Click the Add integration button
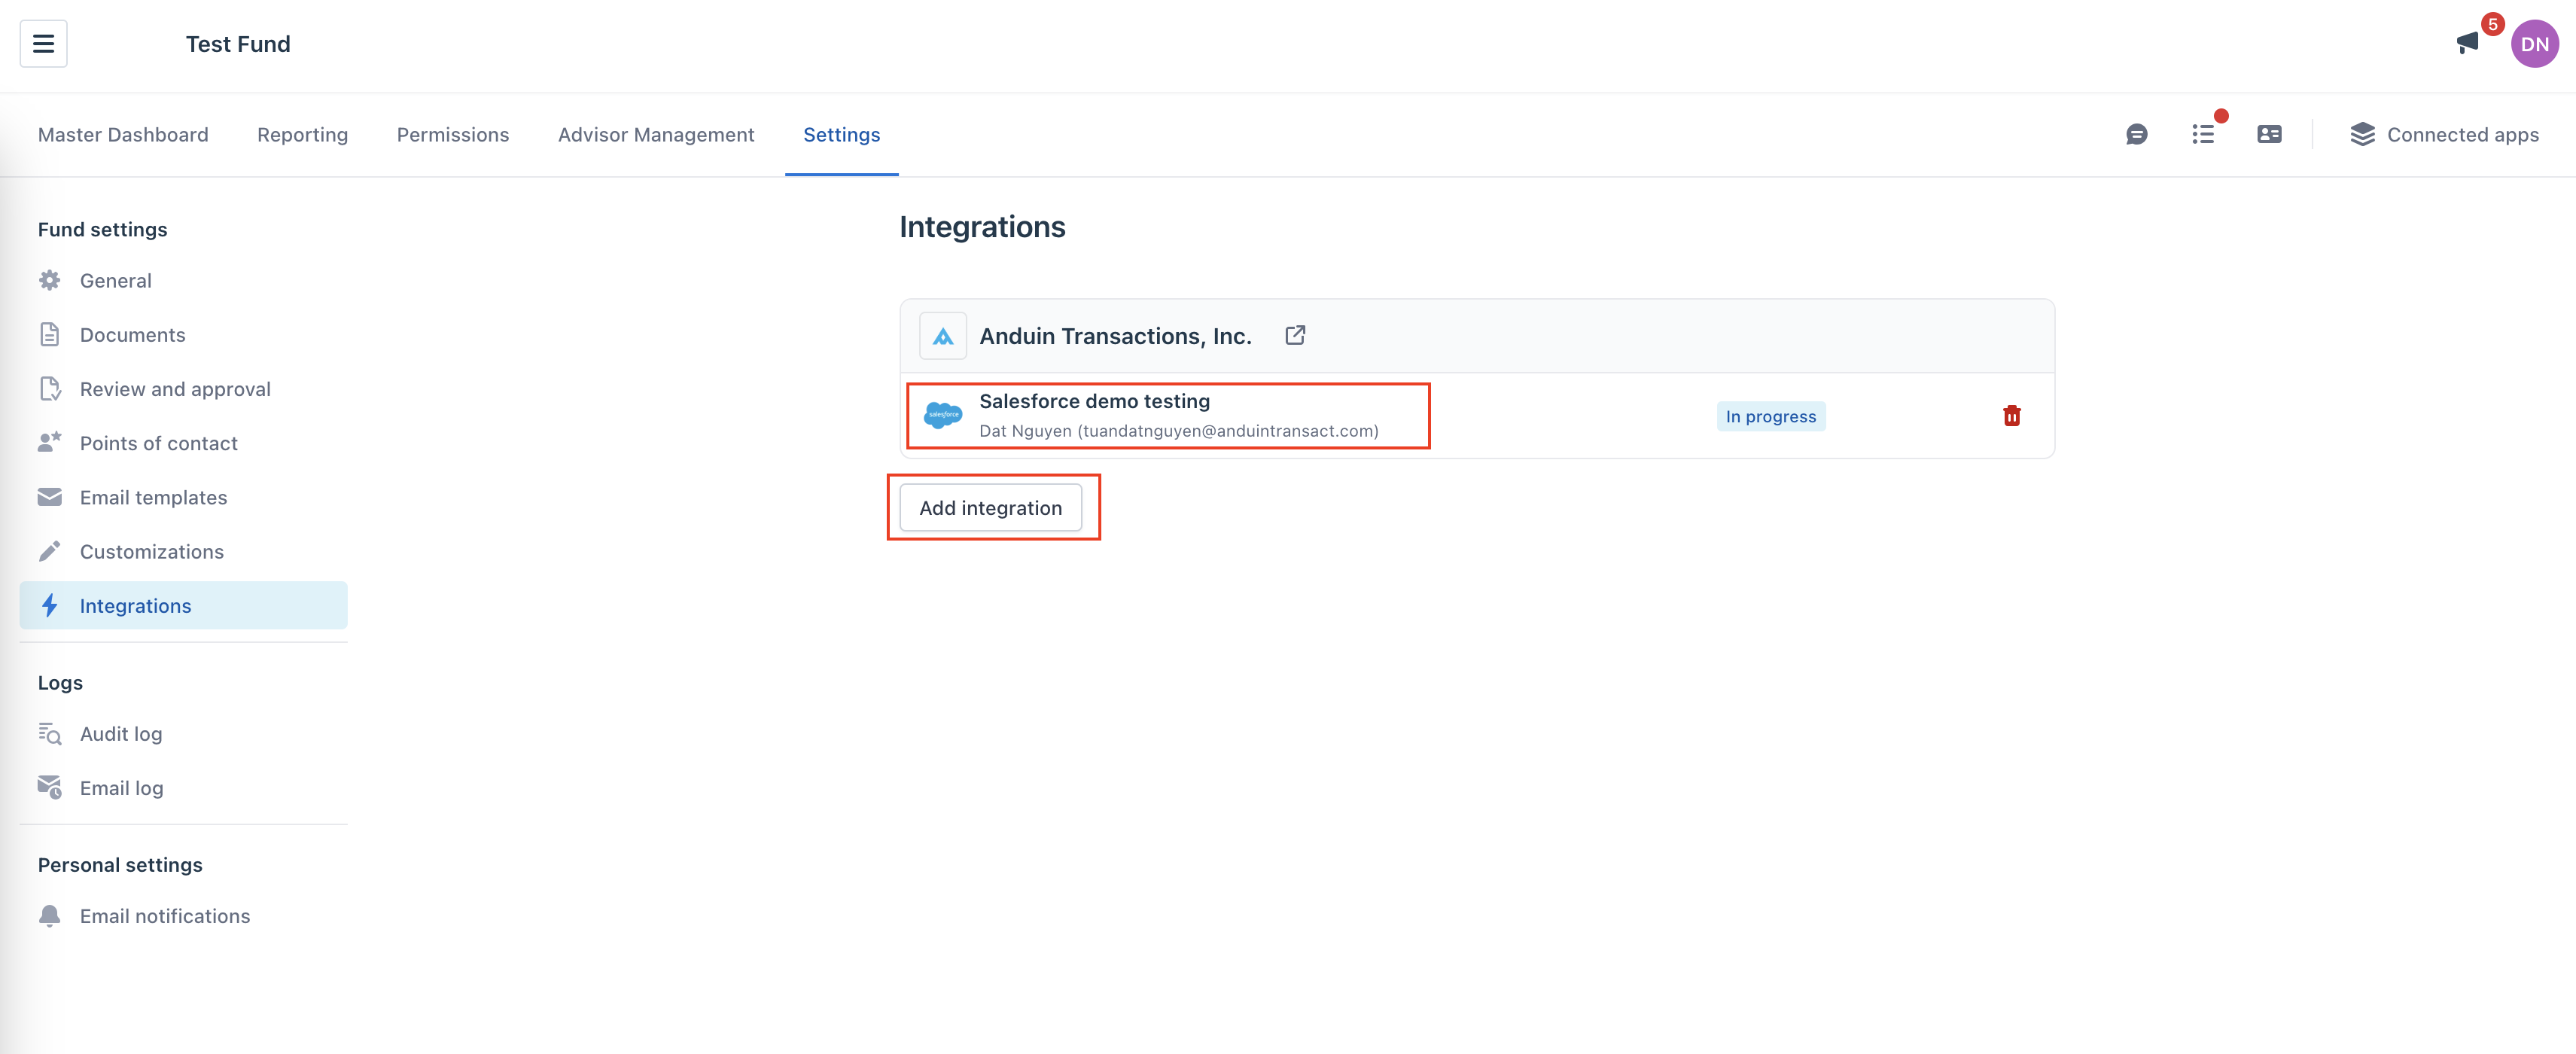The image size is (2576, 1054). point(990,508)
